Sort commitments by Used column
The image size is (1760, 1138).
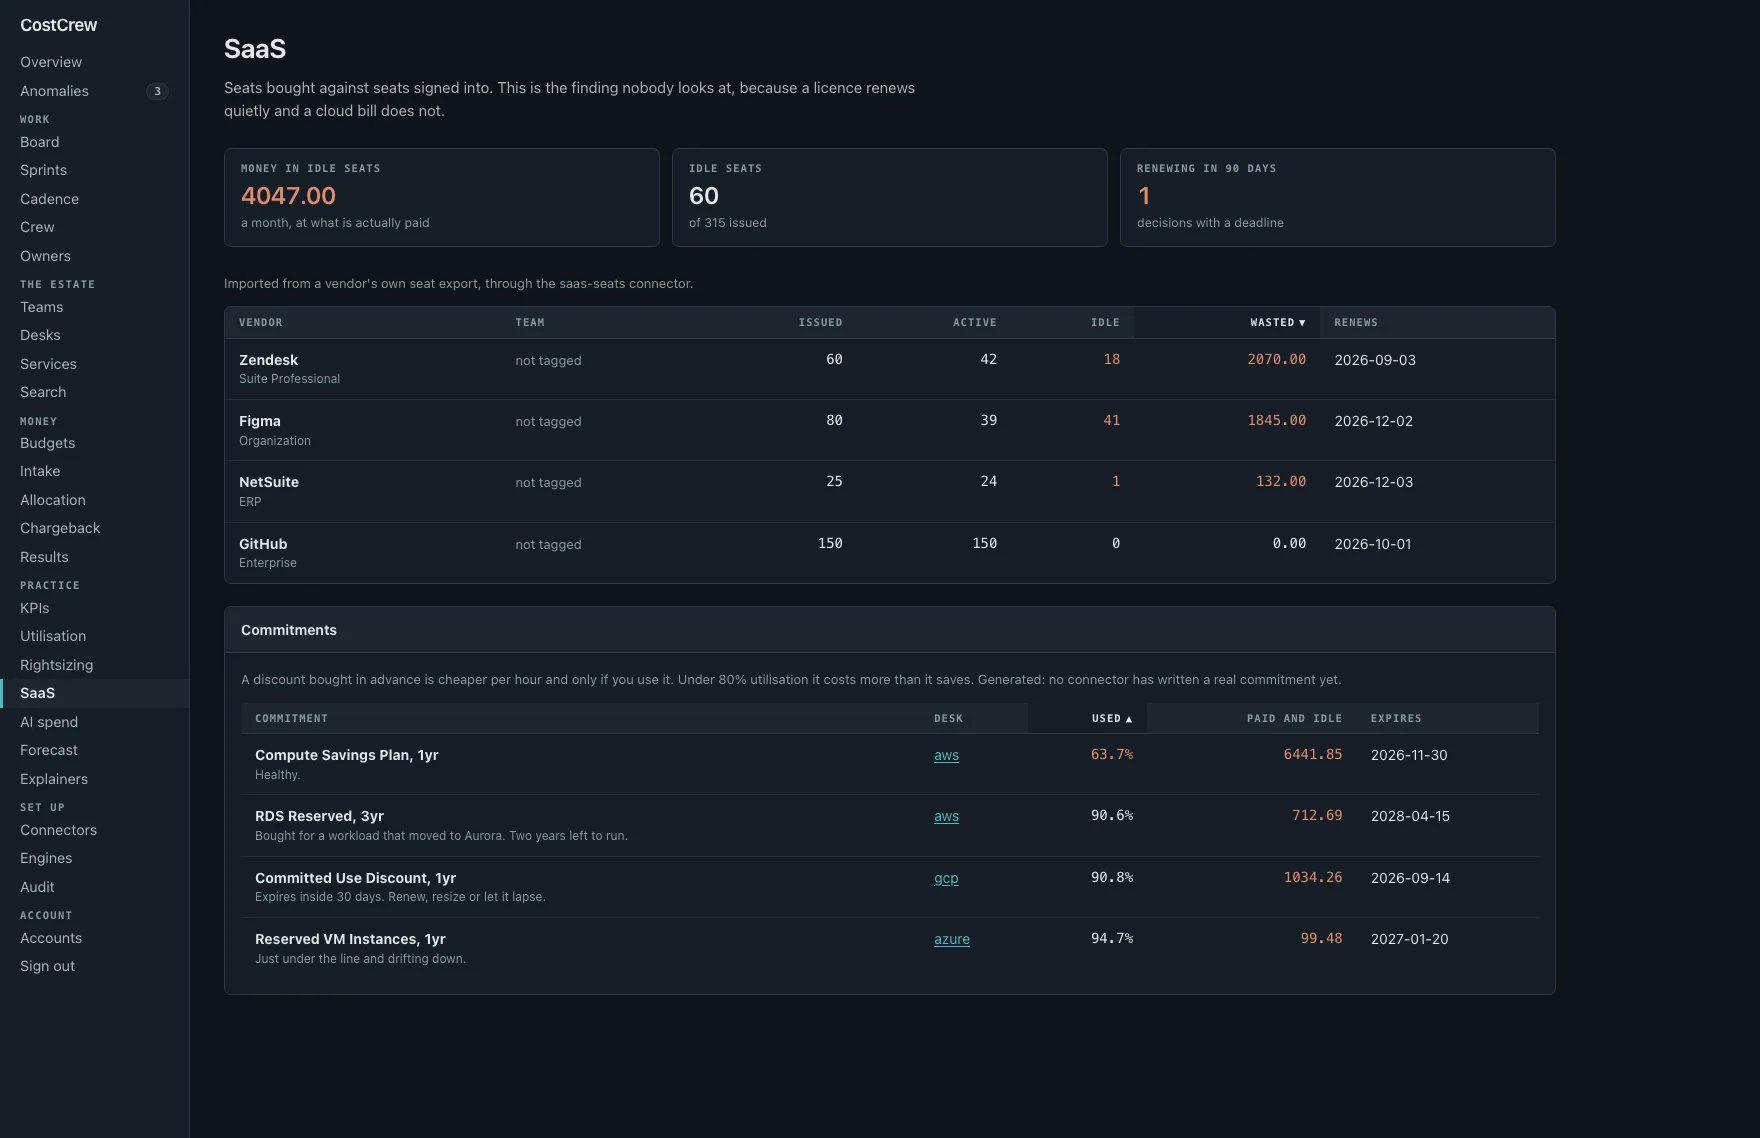(1111, 718)
